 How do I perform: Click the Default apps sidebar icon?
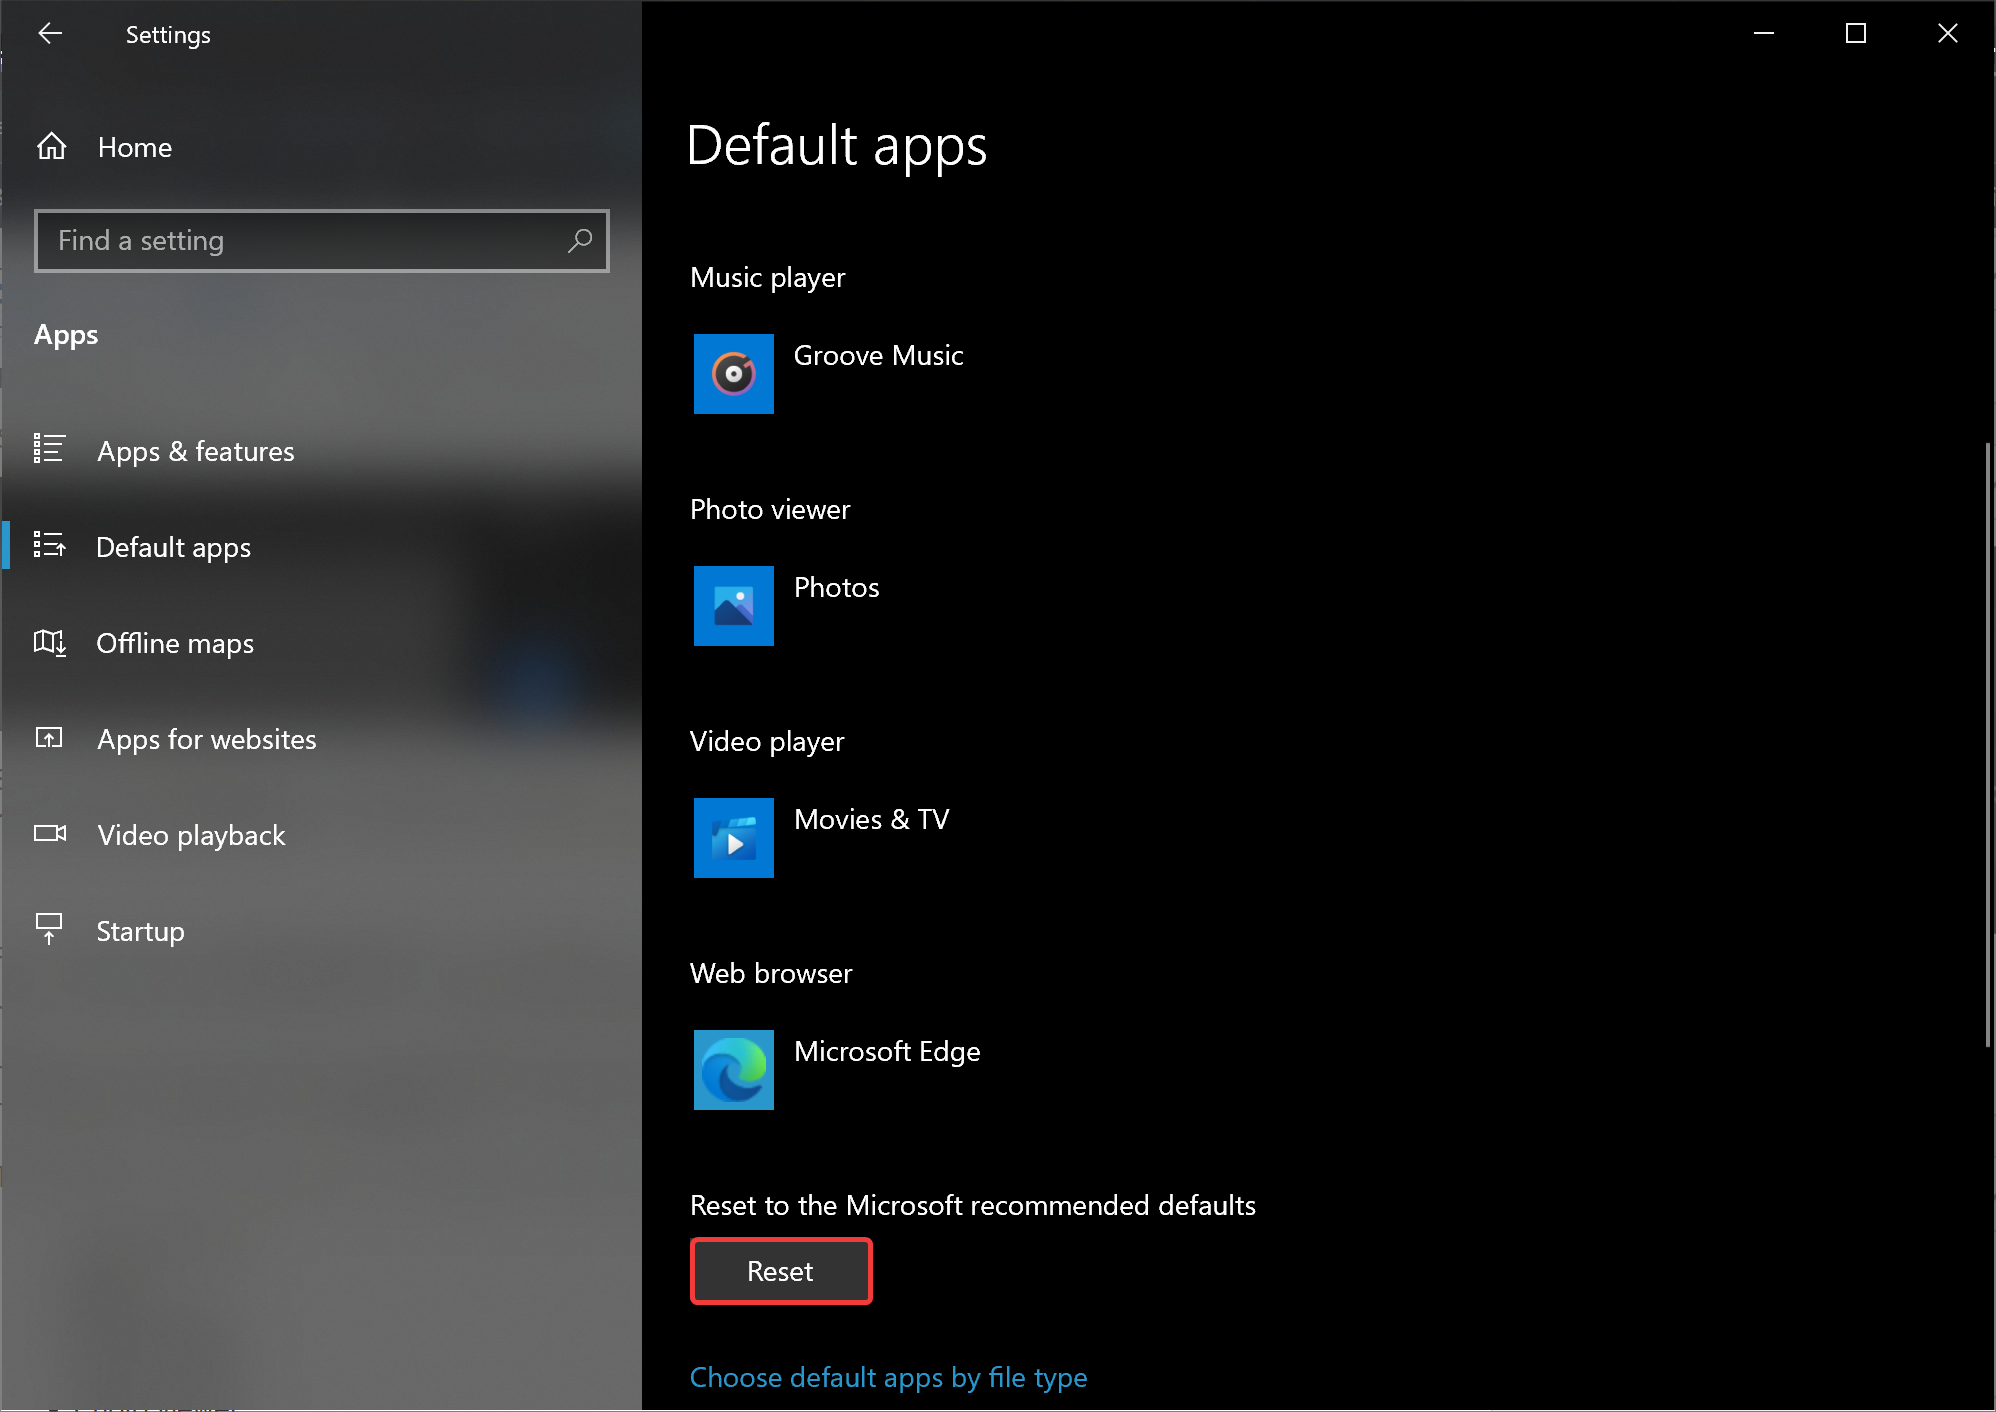tap(49, 546)
